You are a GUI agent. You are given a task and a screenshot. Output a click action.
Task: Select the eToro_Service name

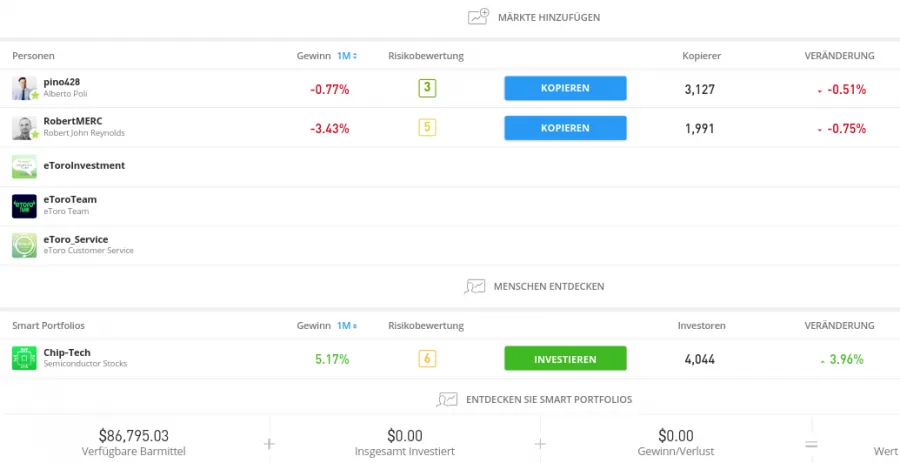[76, 239]
